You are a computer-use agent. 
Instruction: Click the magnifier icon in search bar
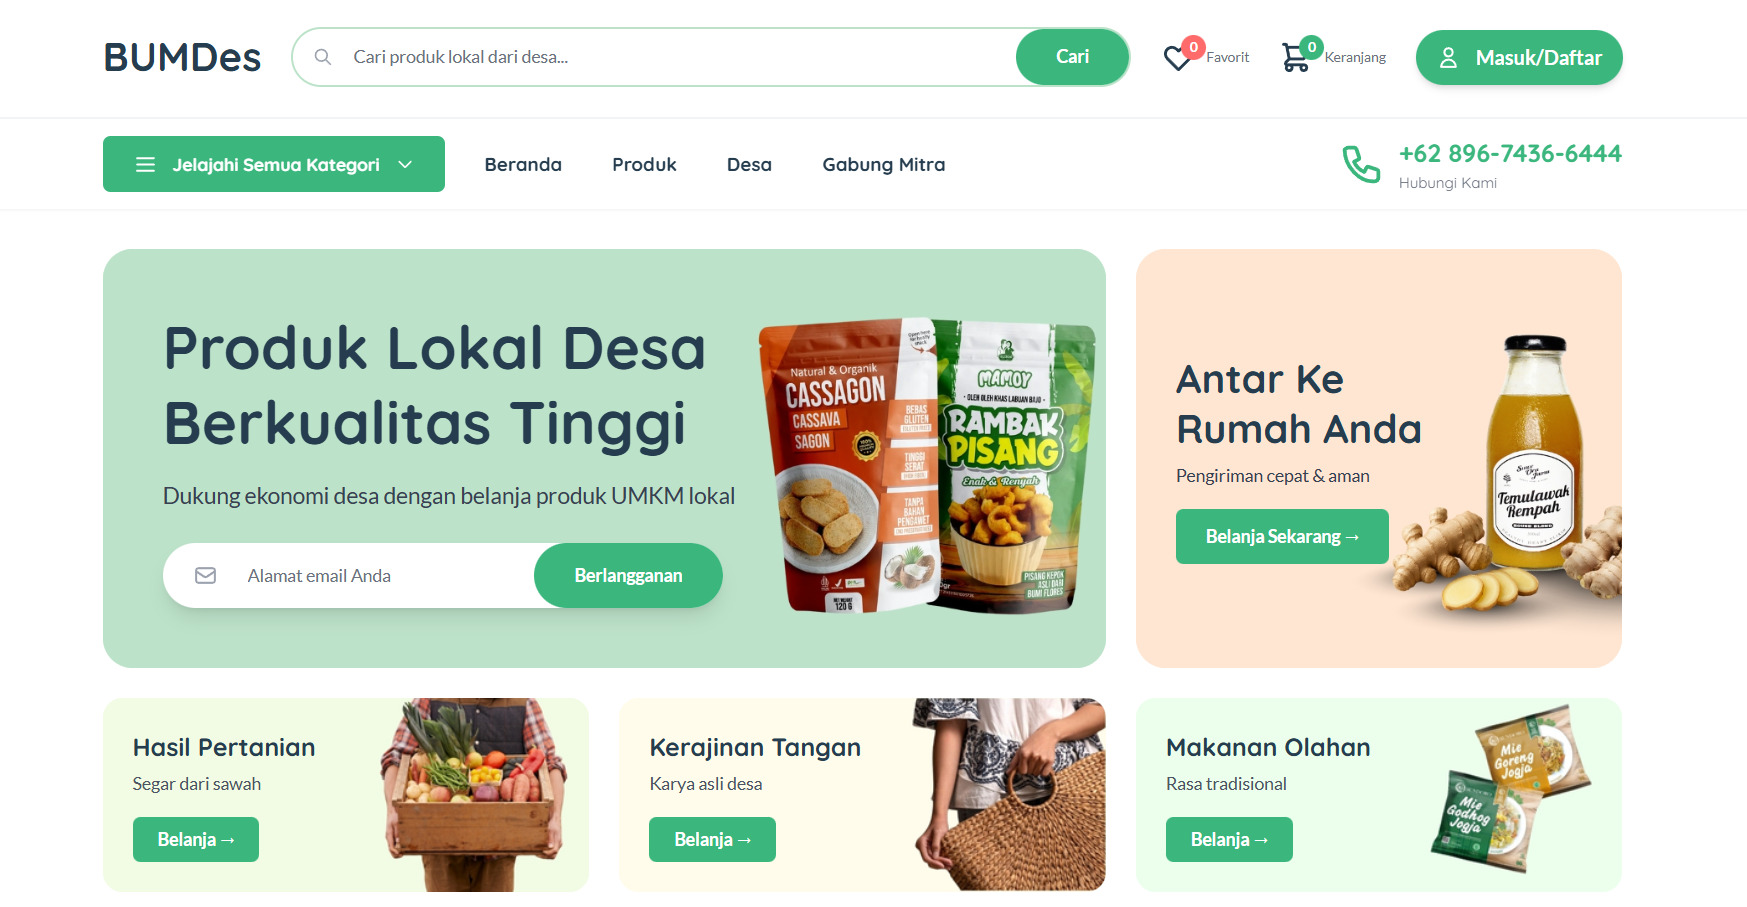[x=323, y=57]
